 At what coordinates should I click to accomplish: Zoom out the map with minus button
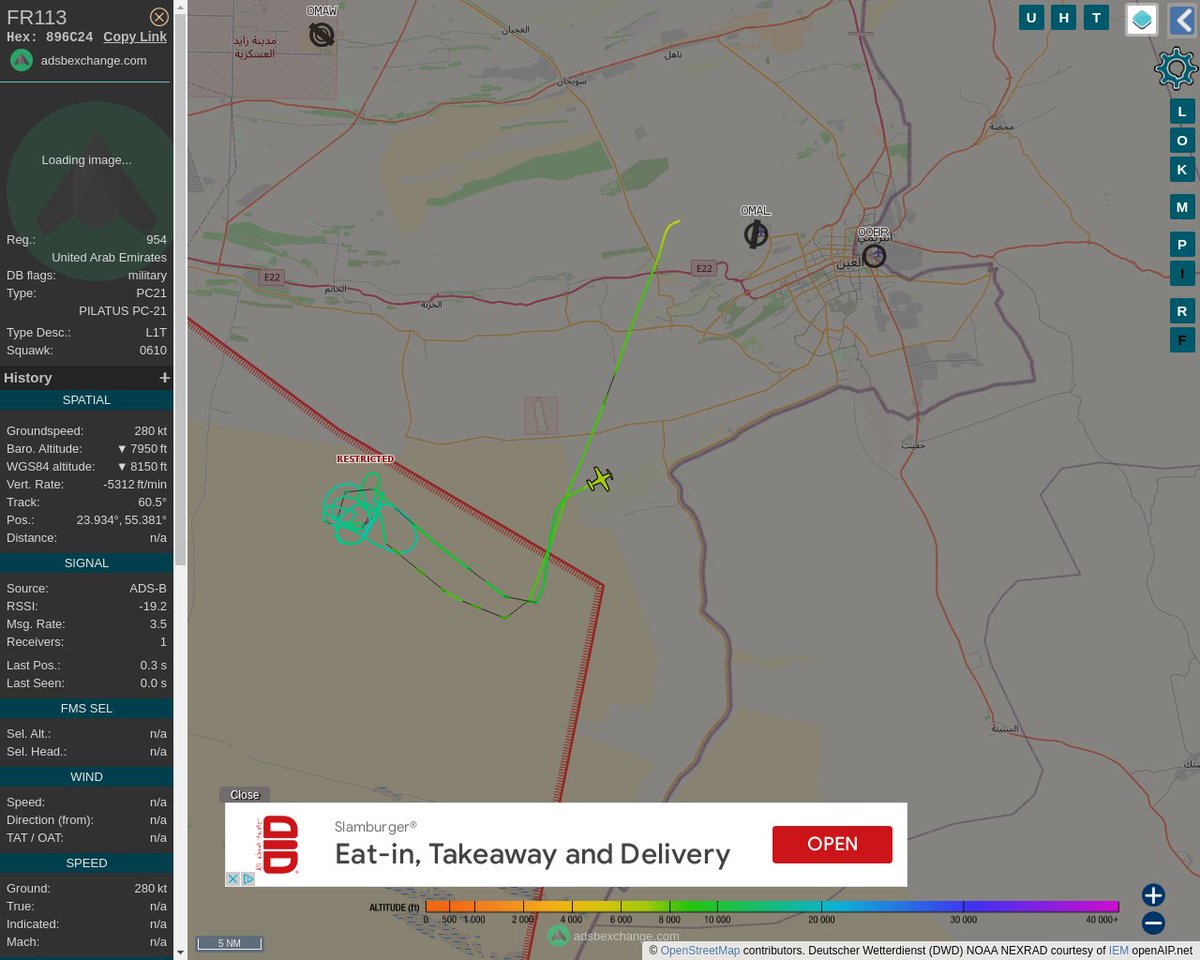pyautogui.click(x=1153, y=923)
